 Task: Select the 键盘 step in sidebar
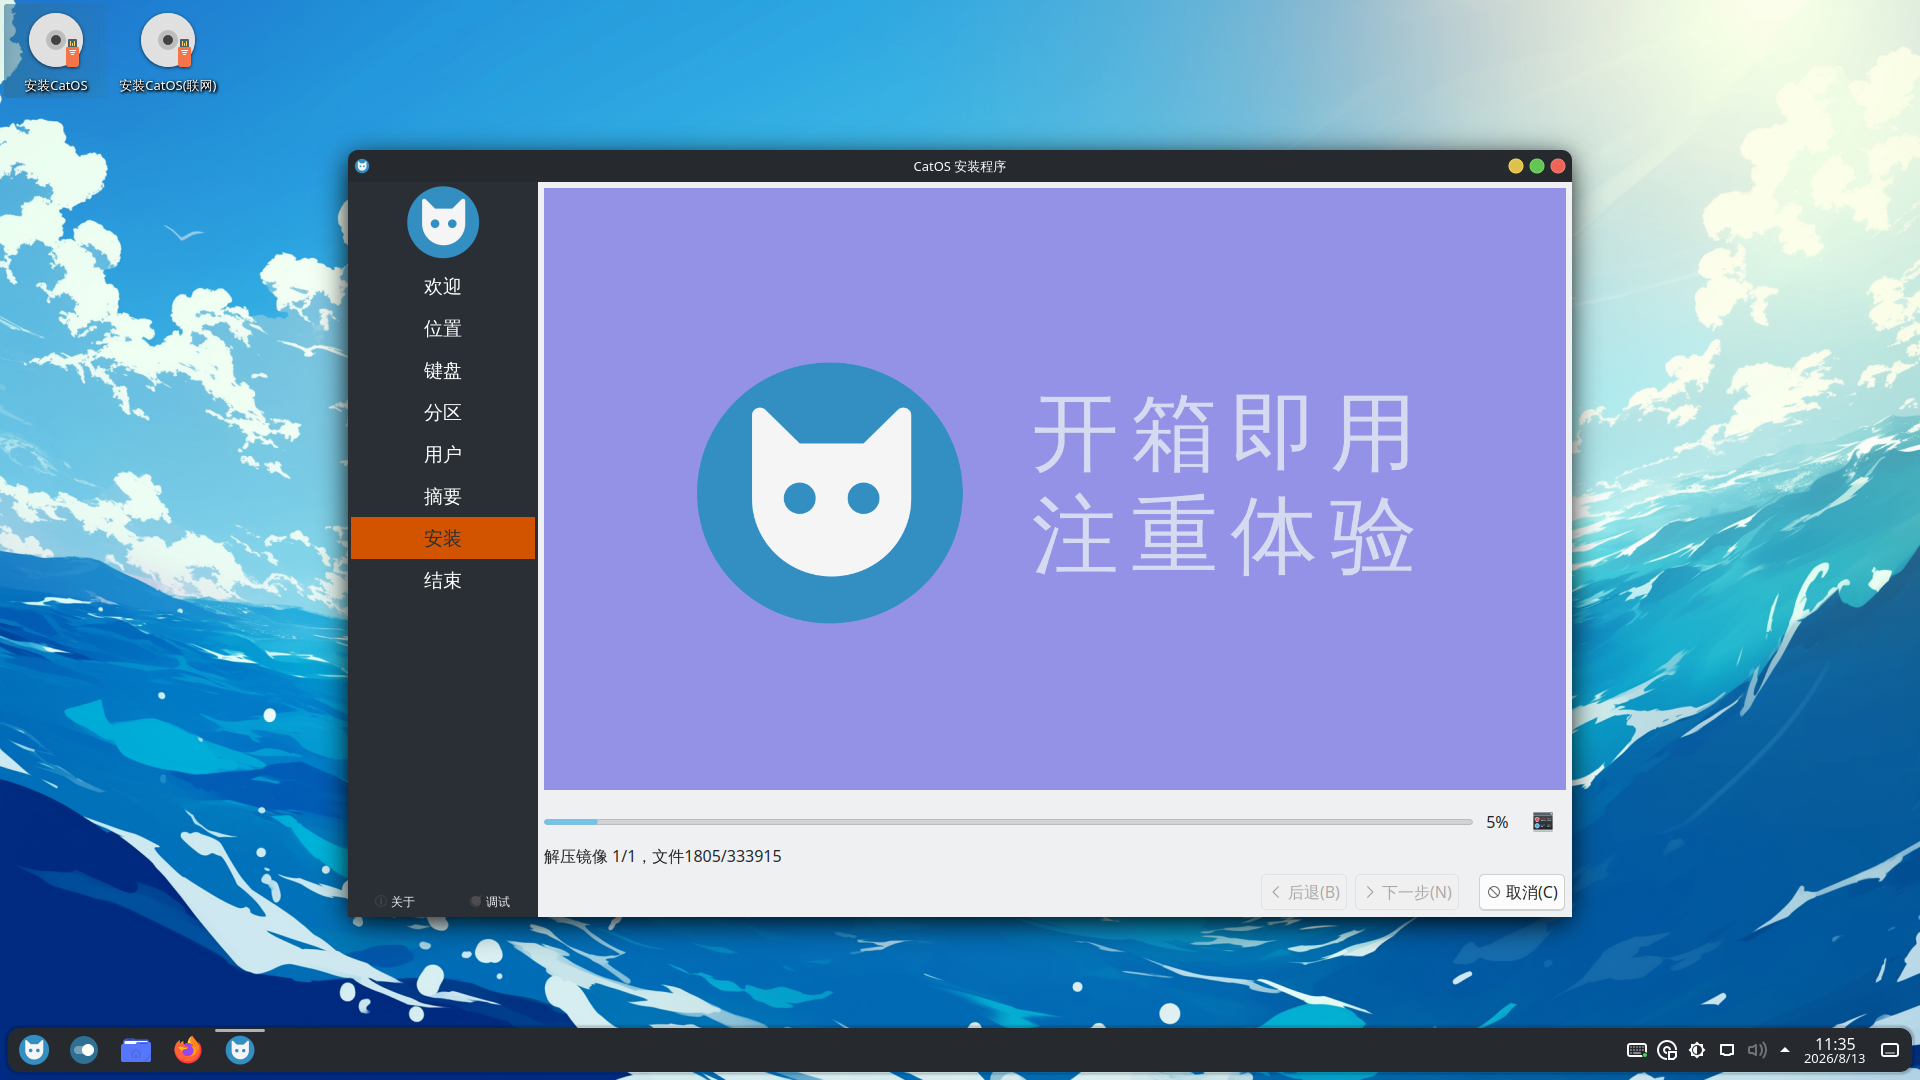pyautogui.click(x=443, y=371)
